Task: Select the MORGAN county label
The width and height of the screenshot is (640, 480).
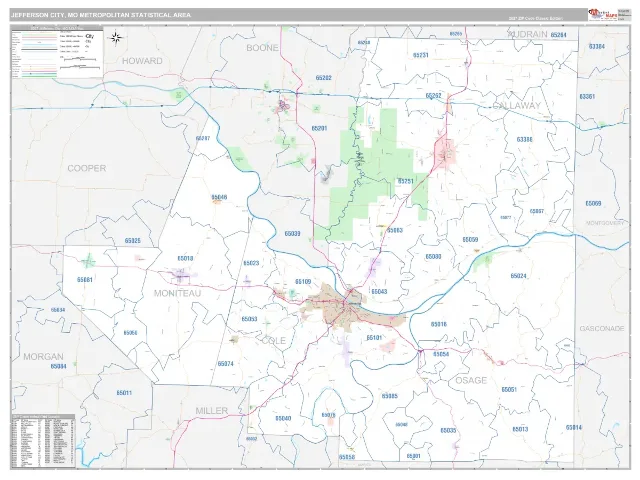Action: pos(43,356)
